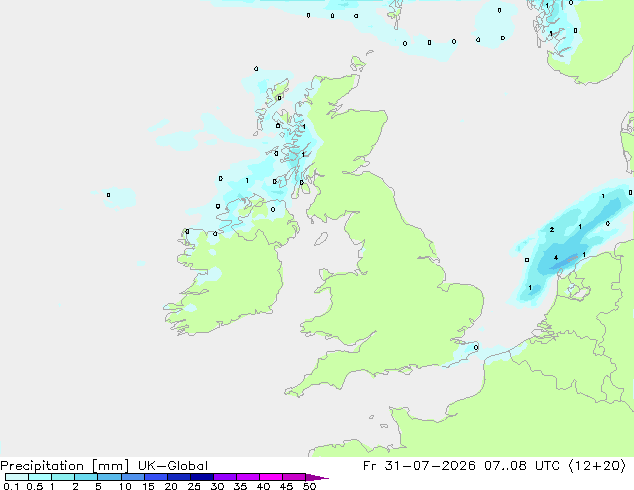Click the legend value "30"
The image size is (634, 490).
click(217, 486)
